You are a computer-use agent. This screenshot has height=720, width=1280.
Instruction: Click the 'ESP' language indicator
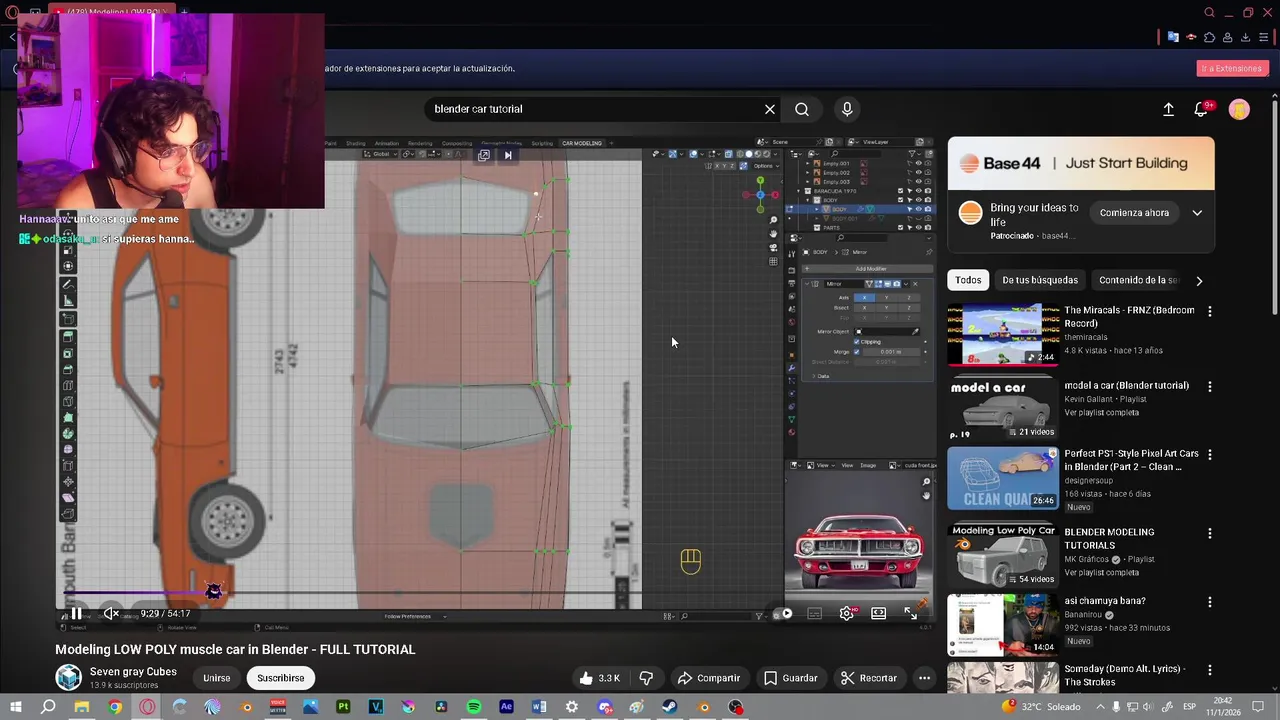click(1190, 707)
